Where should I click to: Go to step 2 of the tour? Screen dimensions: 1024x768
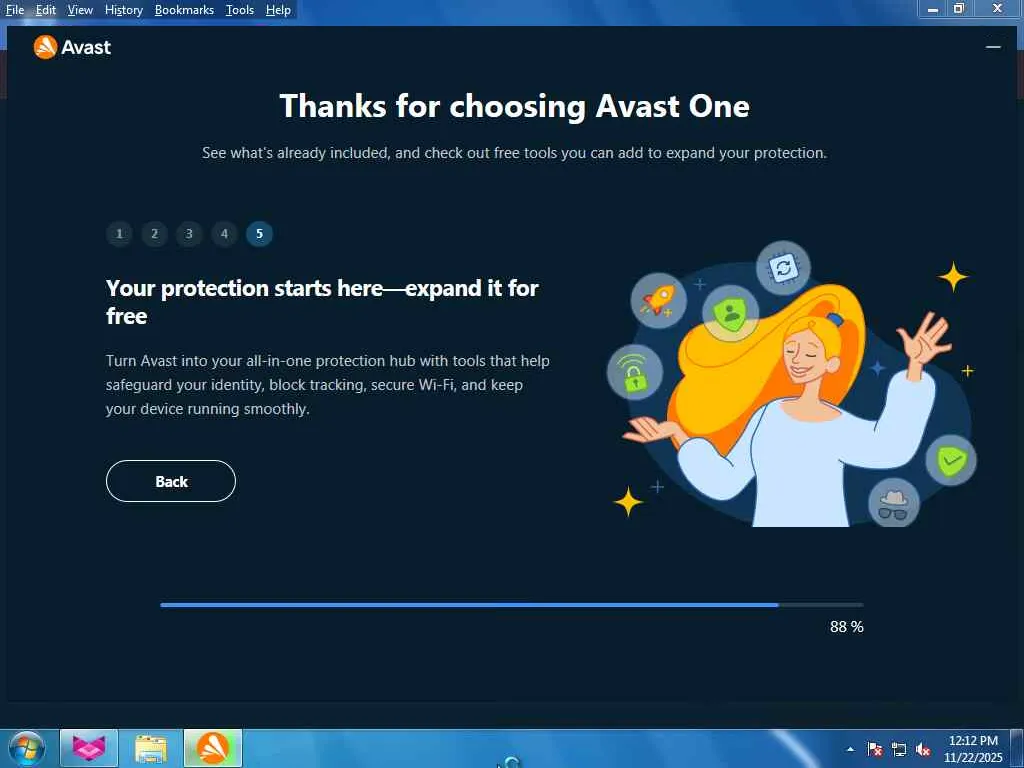point(155,234)
